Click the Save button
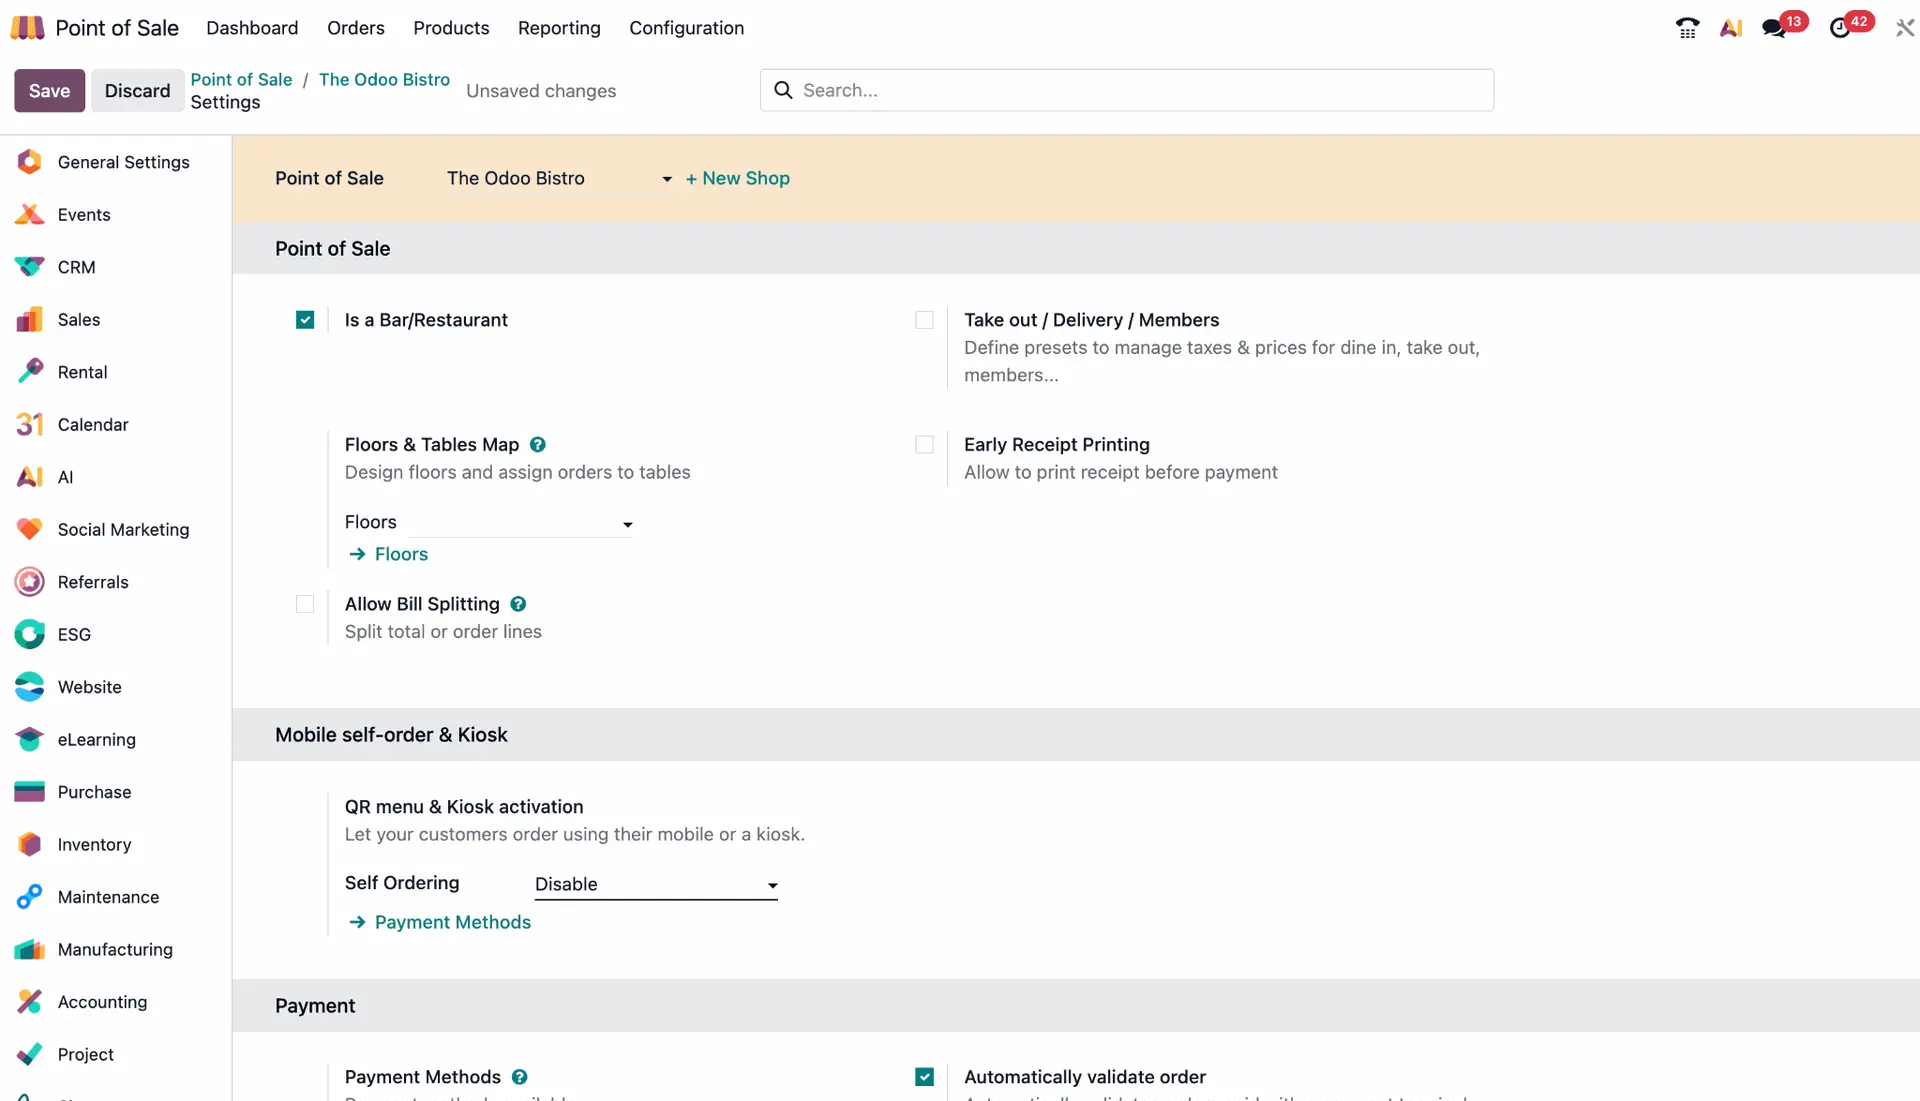The width and height of the screenshot is (1920, 1101). (49, 91)
